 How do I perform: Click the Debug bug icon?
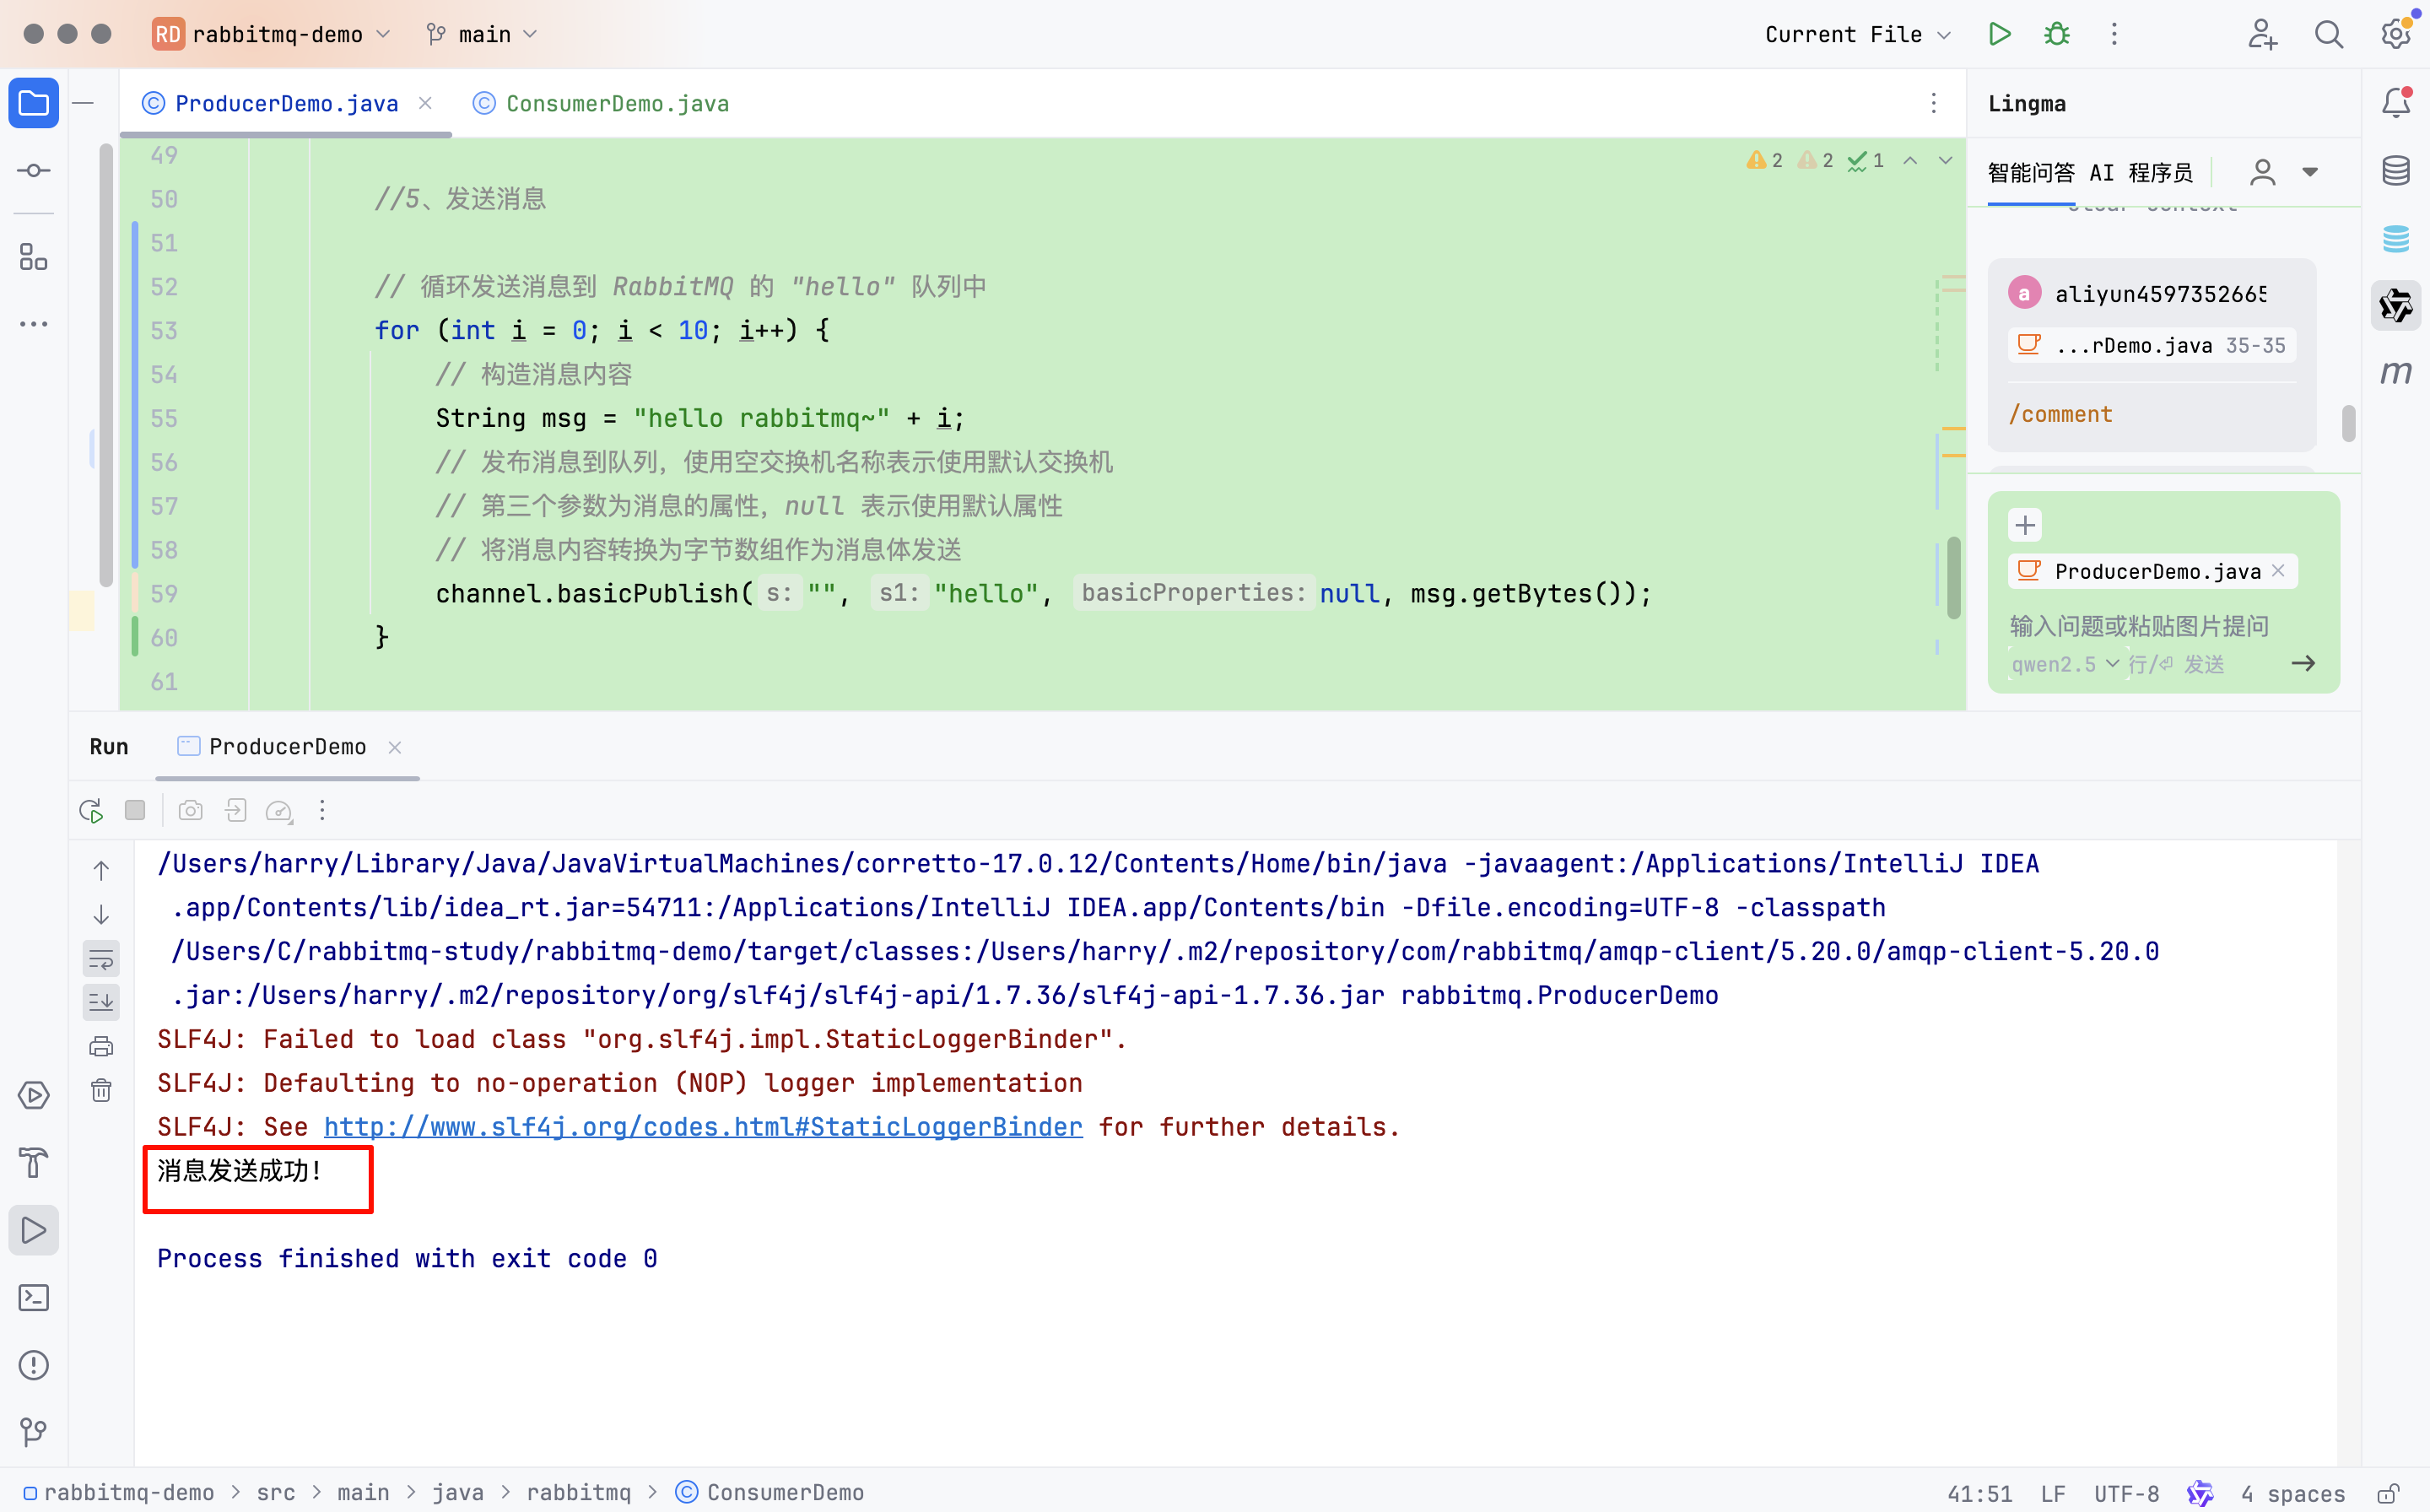[x=2056, y=34]
